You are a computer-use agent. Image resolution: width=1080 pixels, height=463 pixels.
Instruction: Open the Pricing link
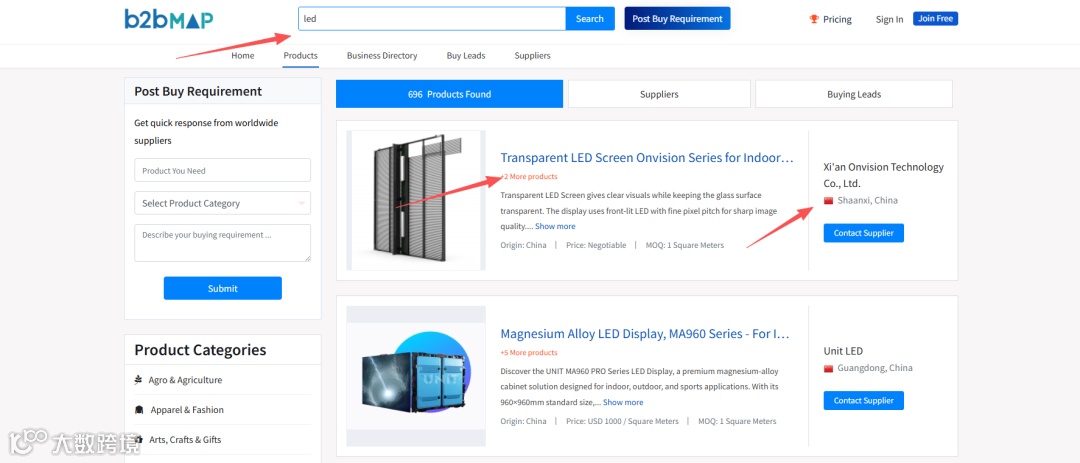pyautogui.click(x=837, y=19)
